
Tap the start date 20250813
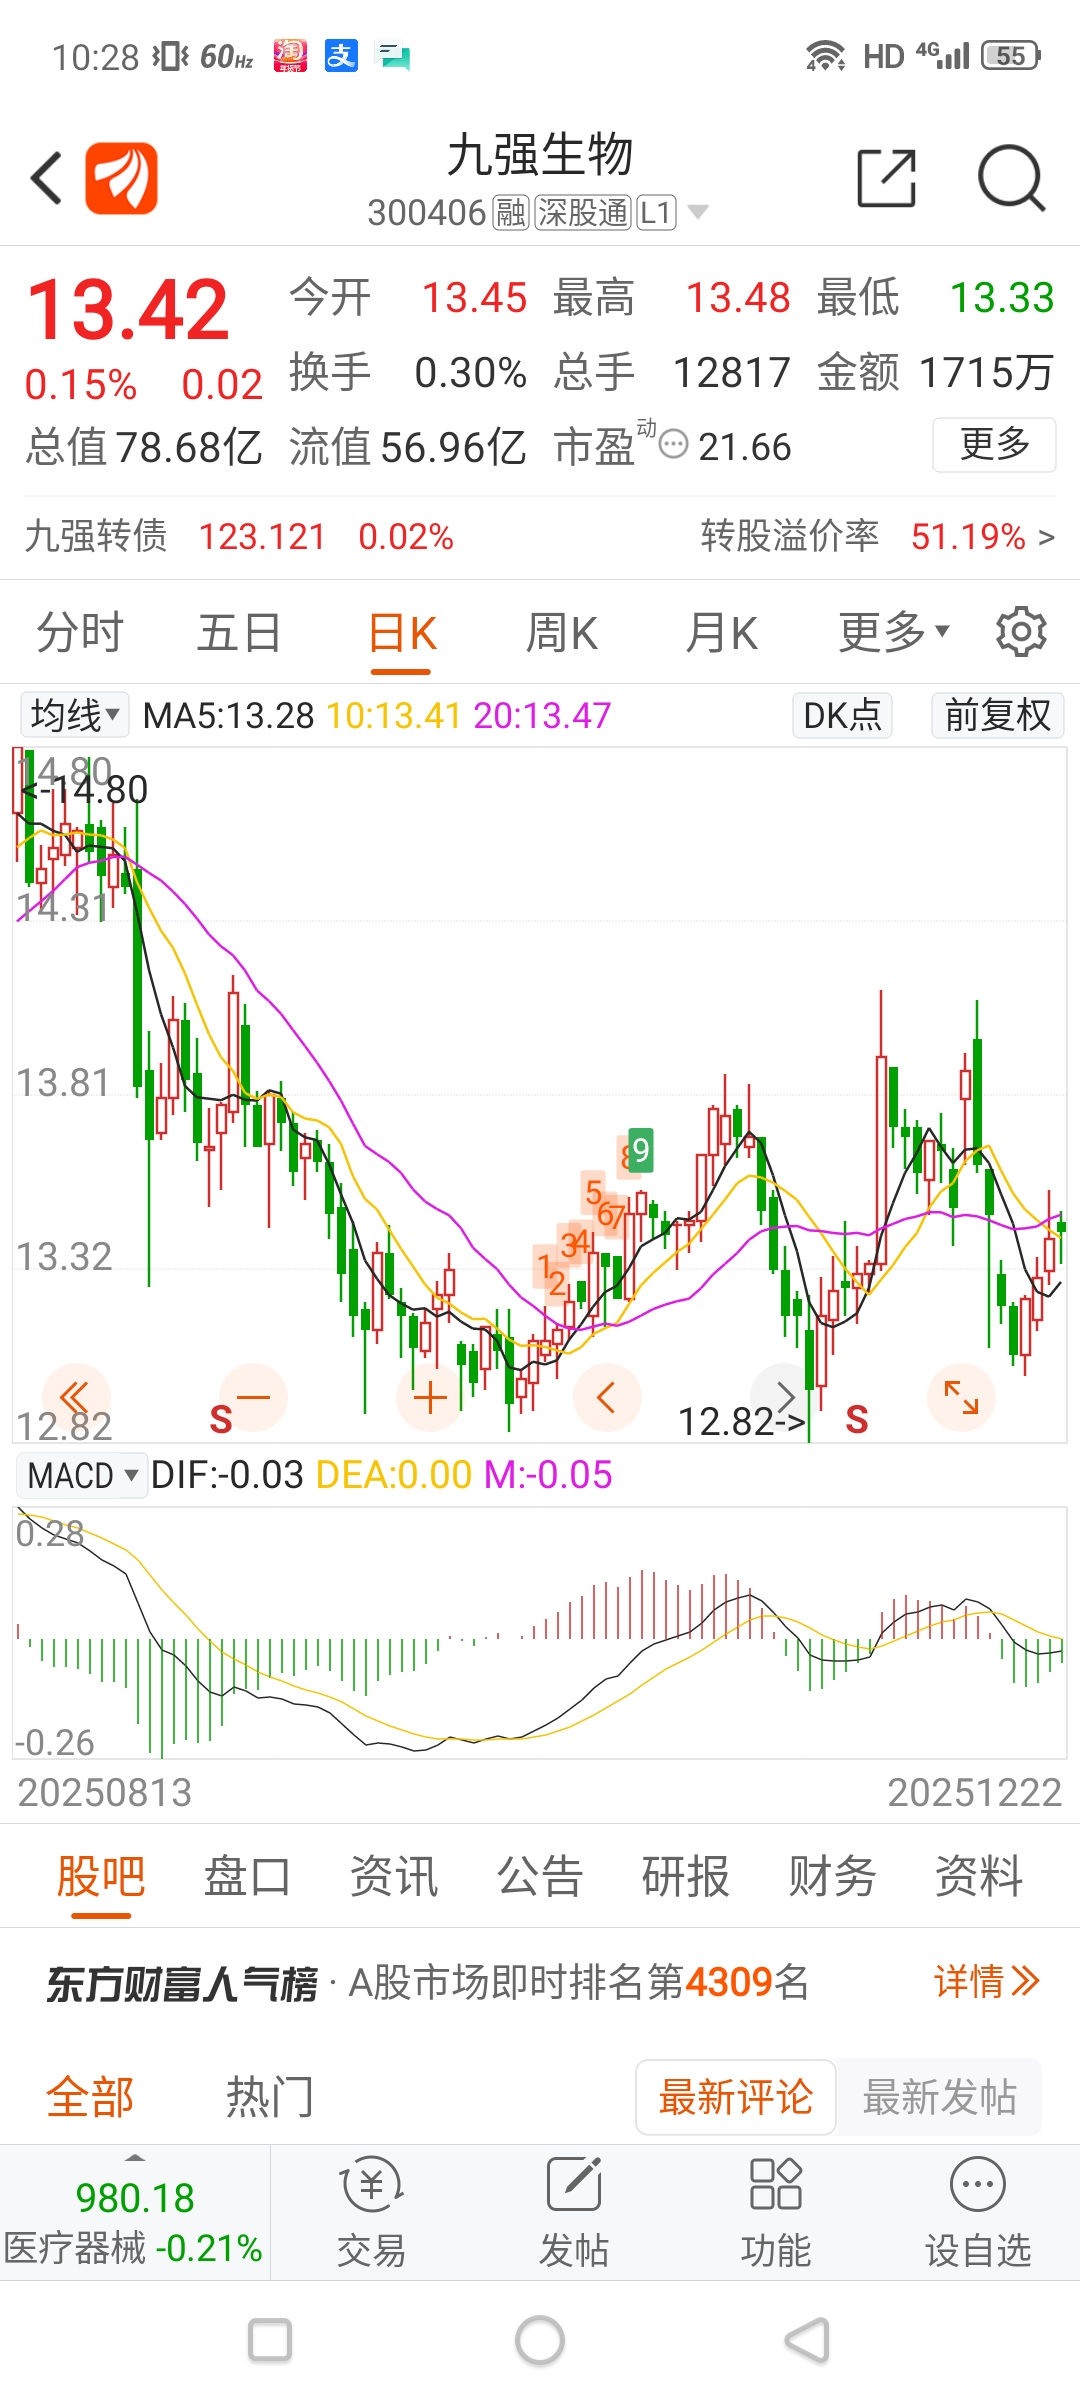click(104, 1792)
